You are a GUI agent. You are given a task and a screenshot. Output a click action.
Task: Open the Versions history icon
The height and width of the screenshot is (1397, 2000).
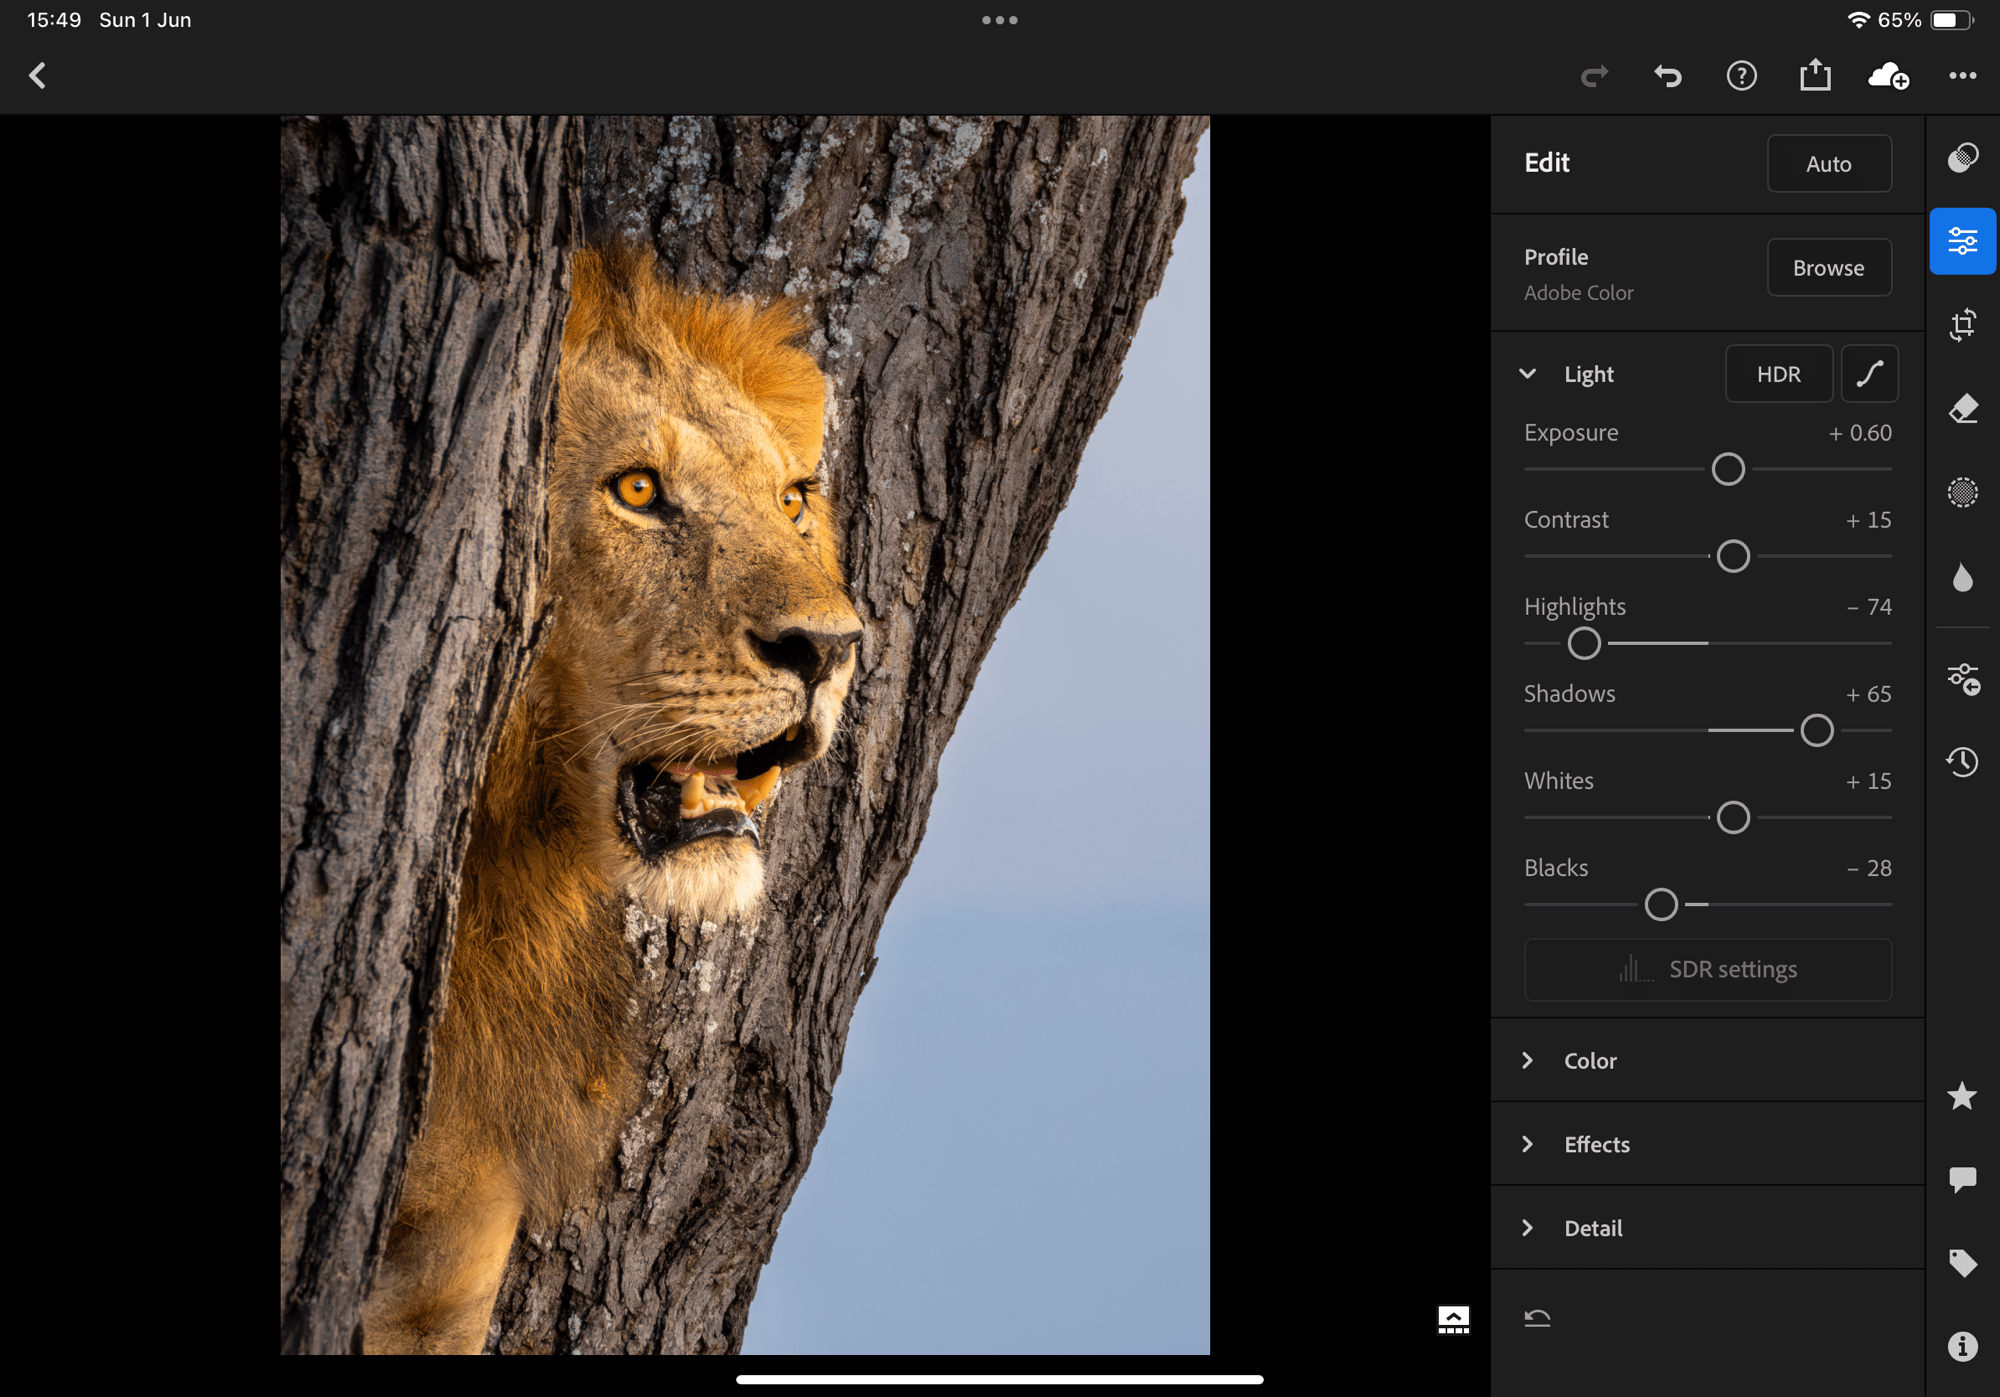[x=1962, y=762]
